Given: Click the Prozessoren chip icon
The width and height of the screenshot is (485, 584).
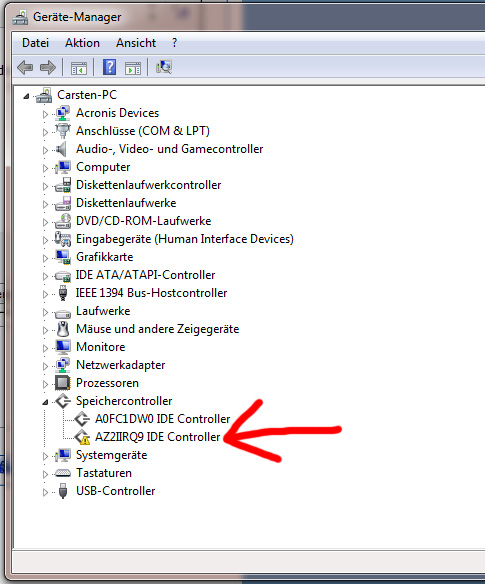Looking at the screenshot, I should [x=63, y=383].
